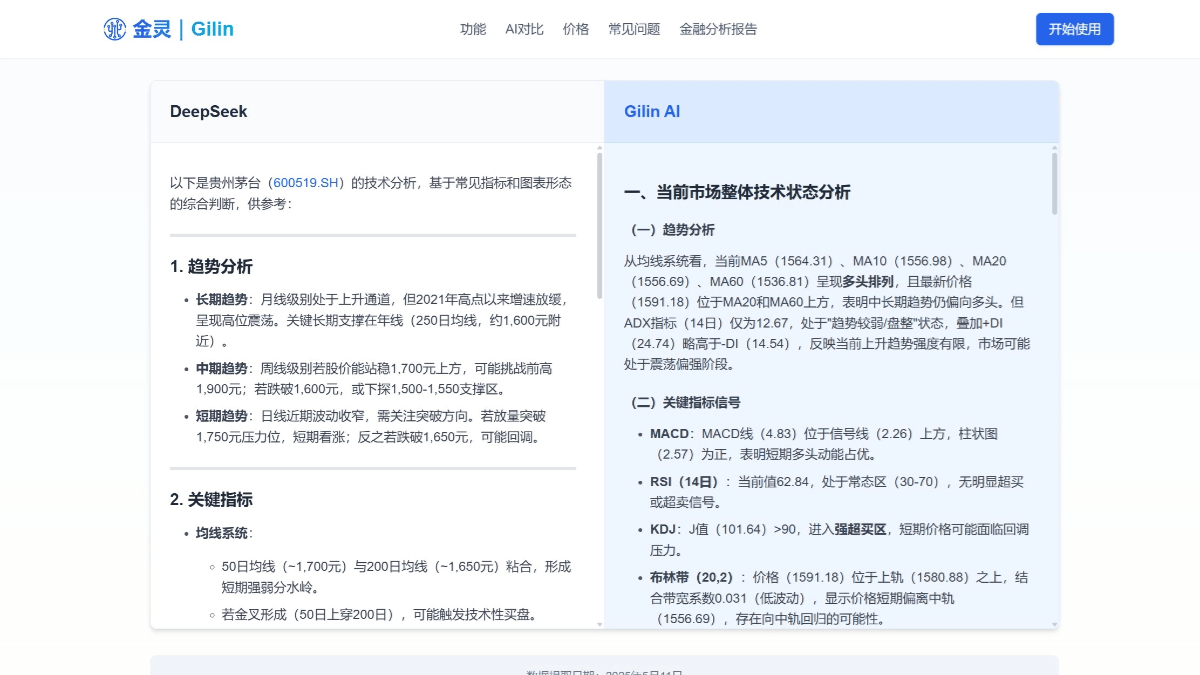Open the 常见问题 navigation item
This screenshot has height=675, width=1200.
[632, 29]
